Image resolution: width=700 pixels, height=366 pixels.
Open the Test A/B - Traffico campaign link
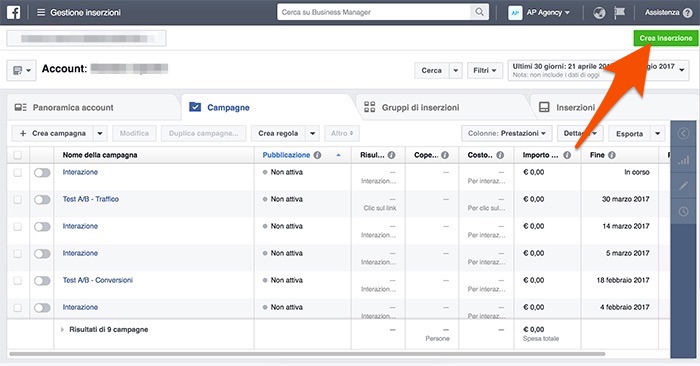91,199
